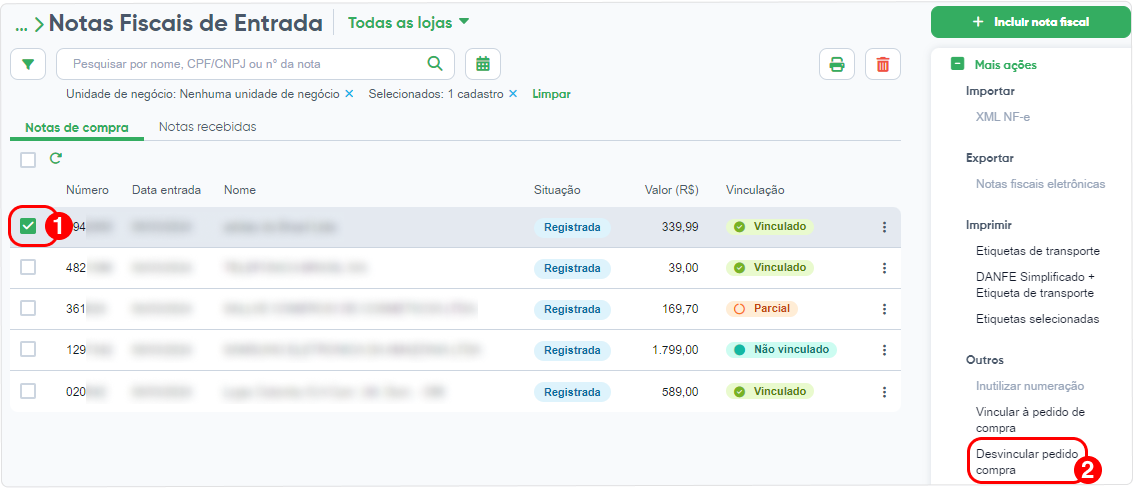
Task: Click the 'Notas Fiscais de Entrada' title
Action: pos(186,23)
